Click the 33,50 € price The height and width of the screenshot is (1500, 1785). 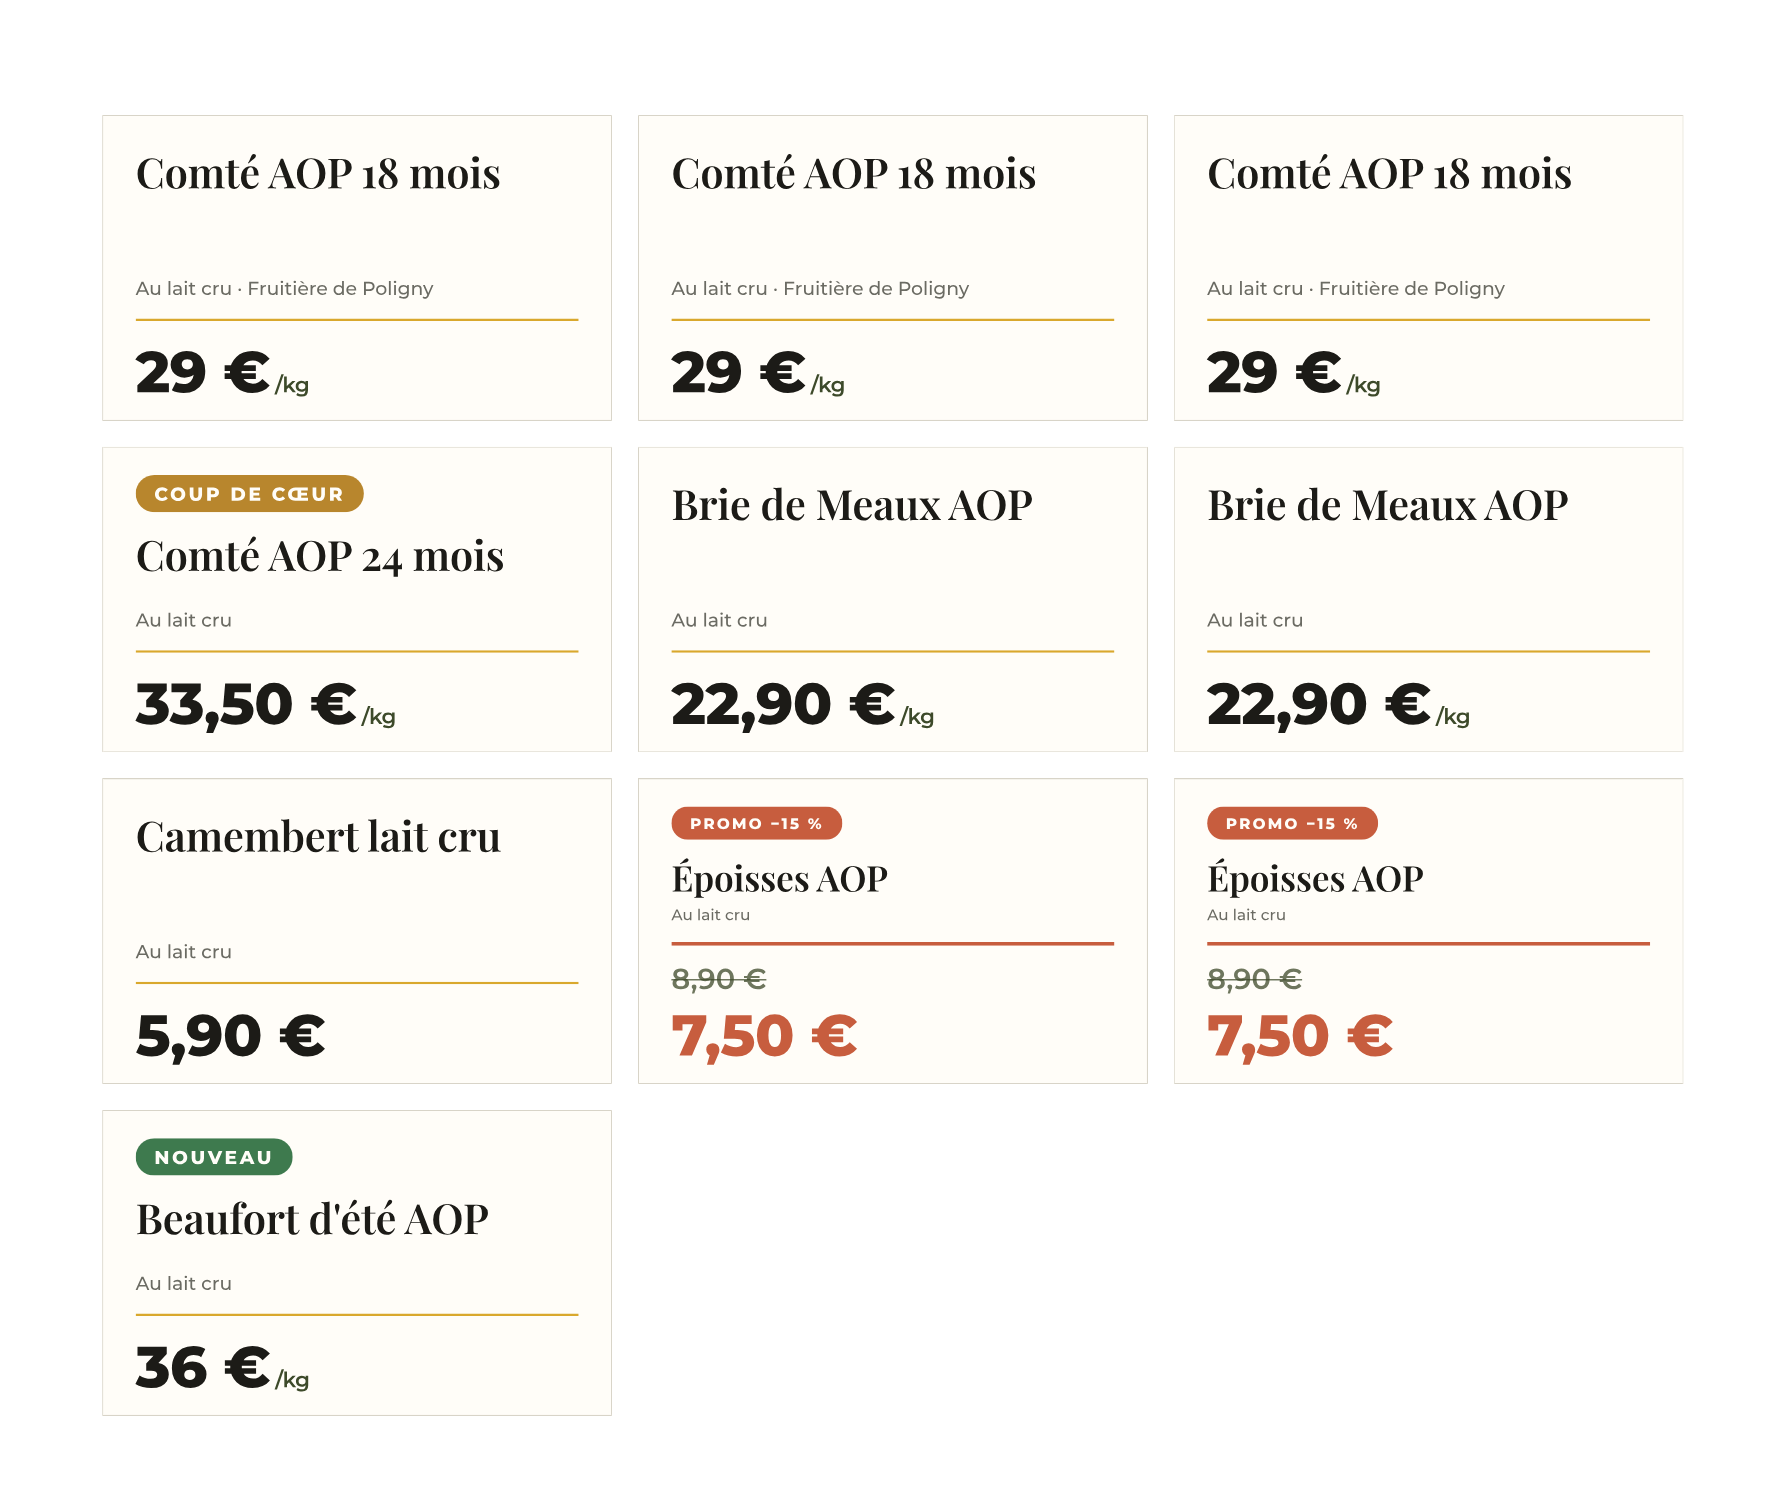[246, 704]
